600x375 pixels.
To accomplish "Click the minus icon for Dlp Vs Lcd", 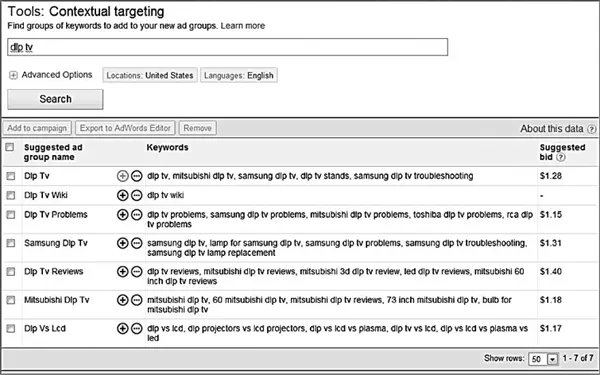I will pyautogui.click(x=137, y=328).
